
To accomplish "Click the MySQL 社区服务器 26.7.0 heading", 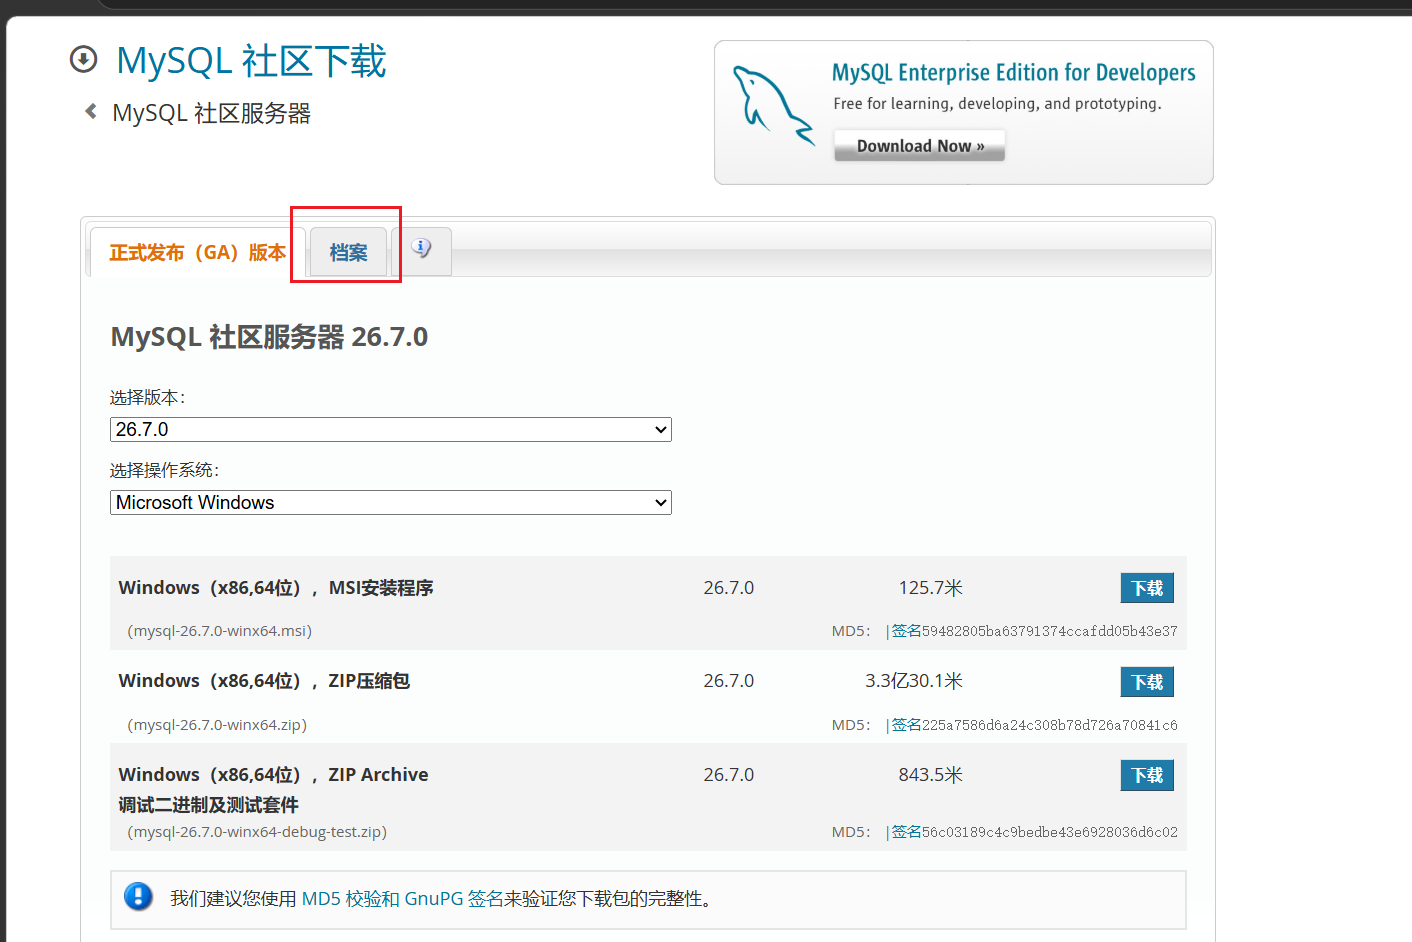I will [x=269, y=337].
